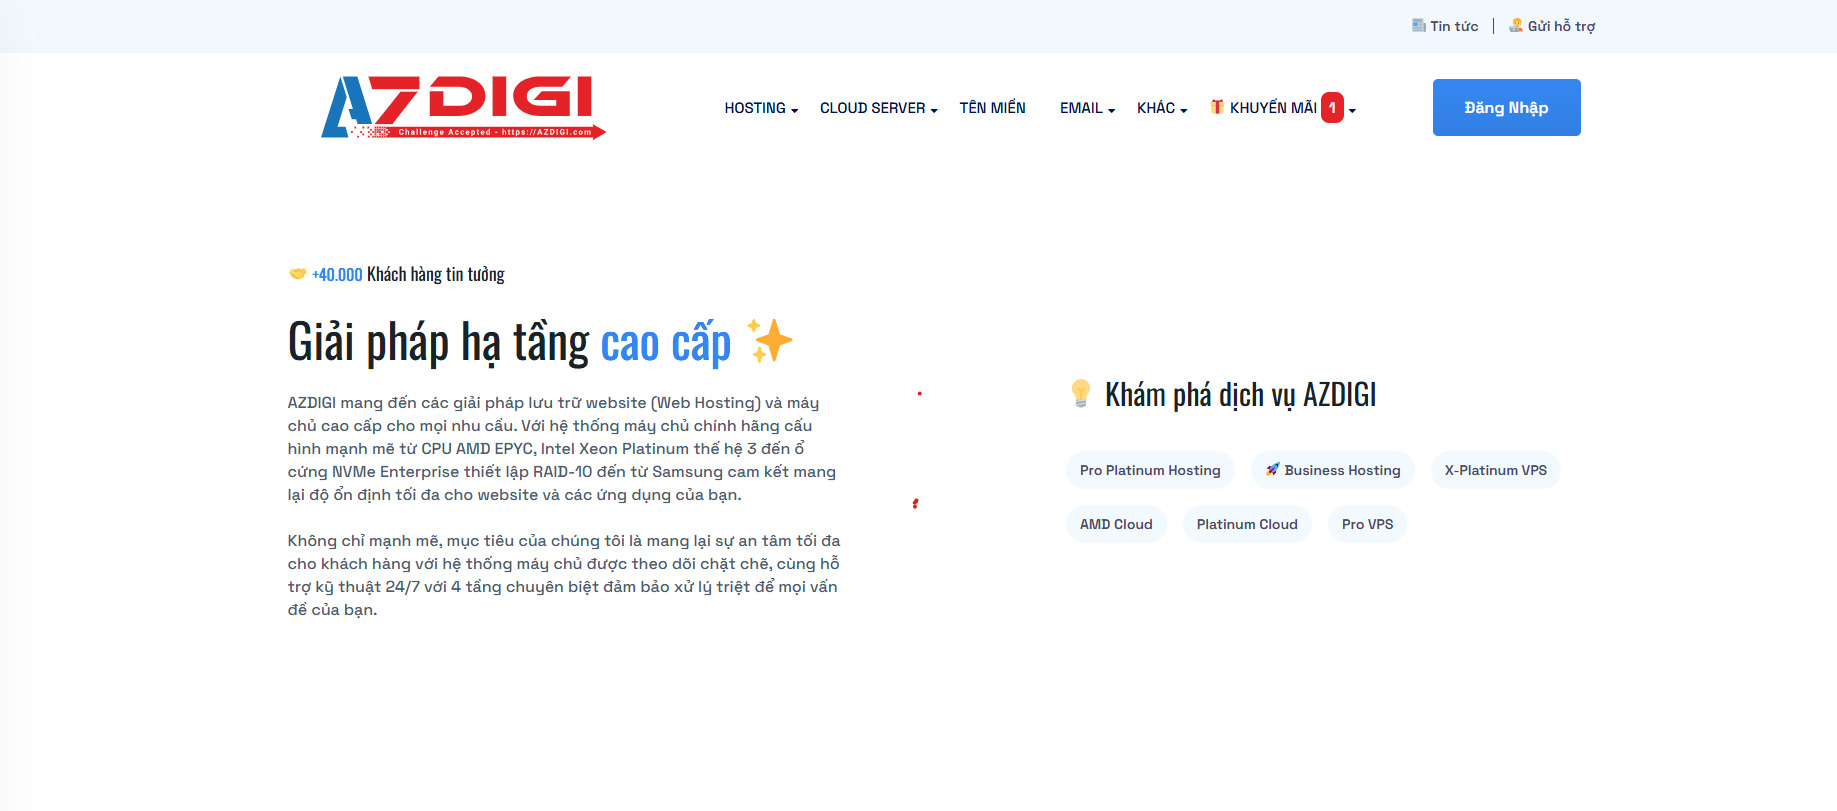Click the sparkles icon after cao cấp
Viewport: 1837px width, 811px height.
point(769,340)
